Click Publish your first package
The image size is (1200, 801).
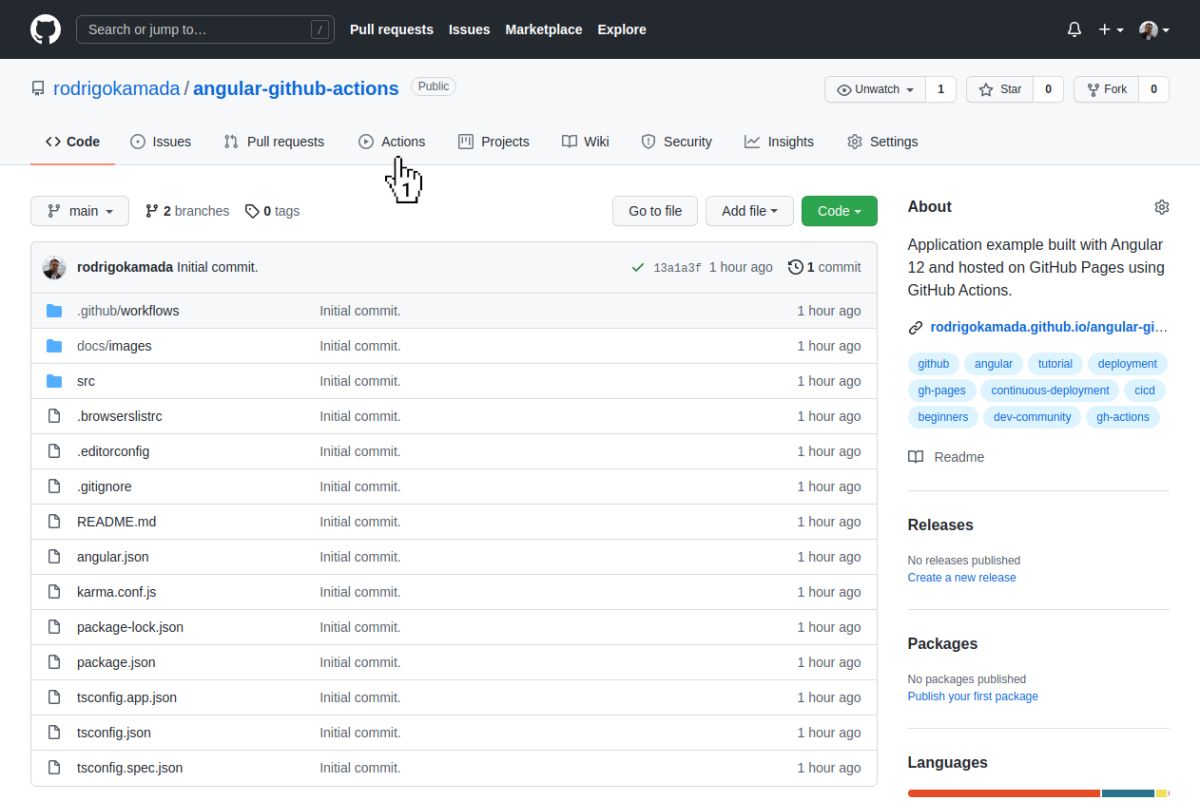[973, 697]
